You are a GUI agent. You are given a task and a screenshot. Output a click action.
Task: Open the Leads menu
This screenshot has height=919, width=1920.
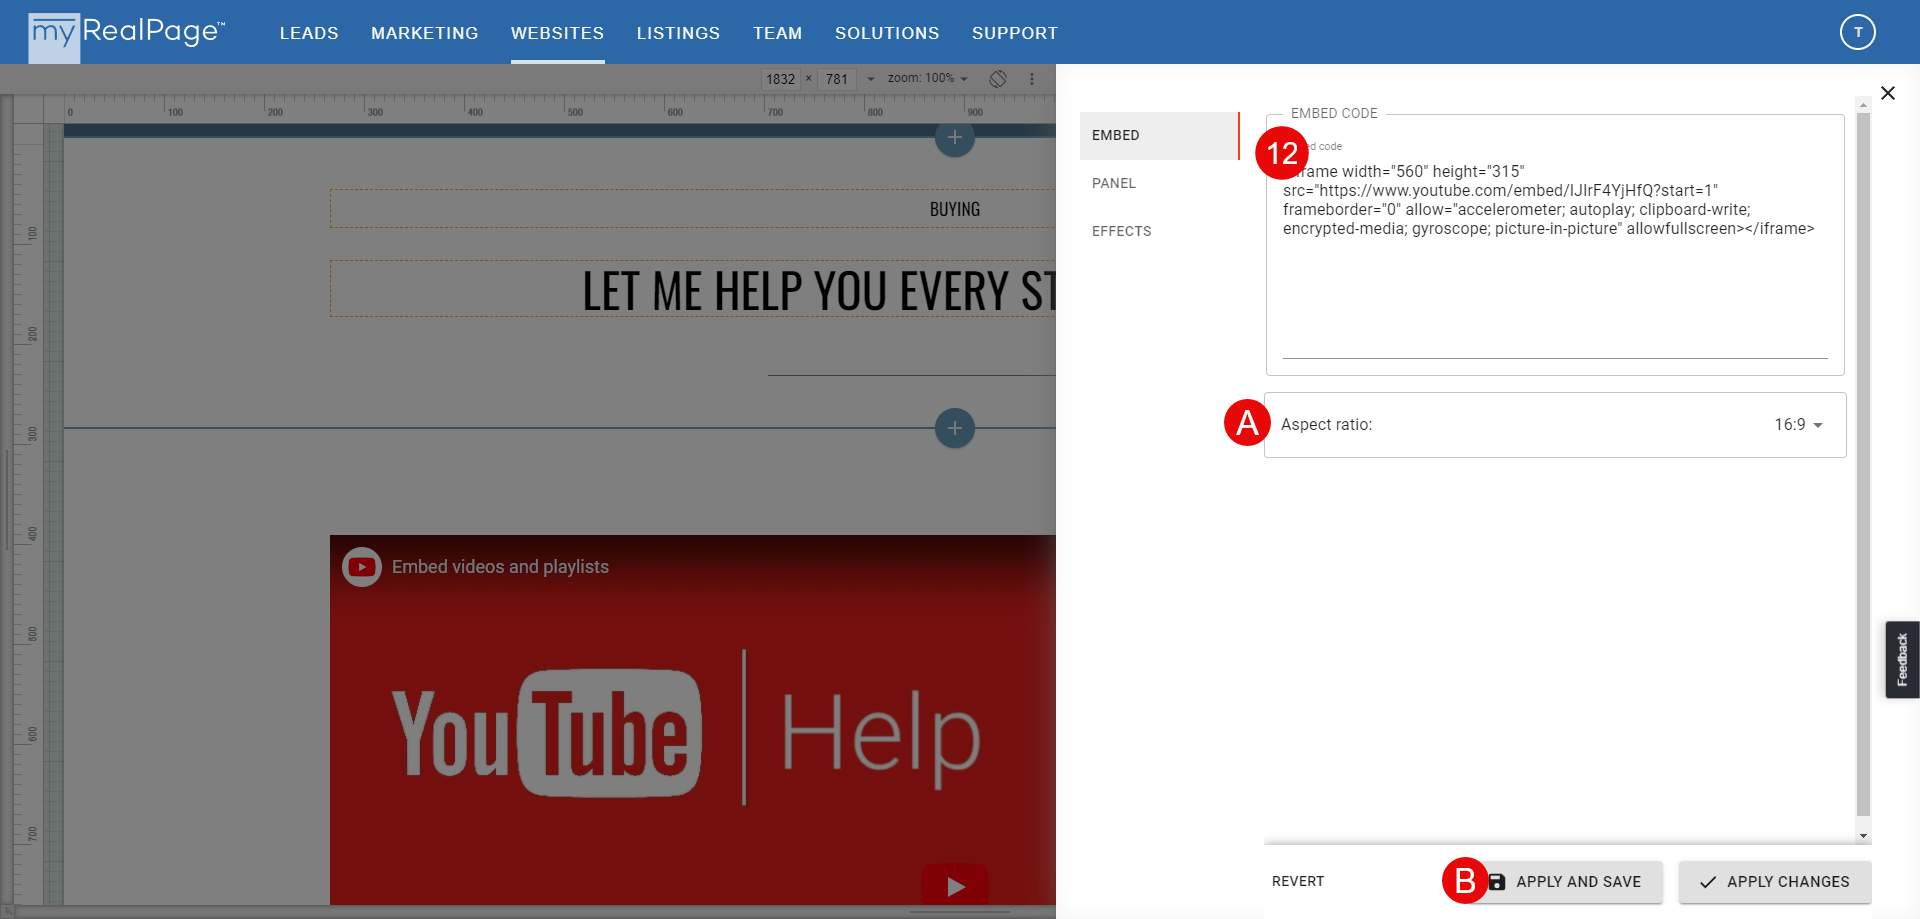[309, 33]
